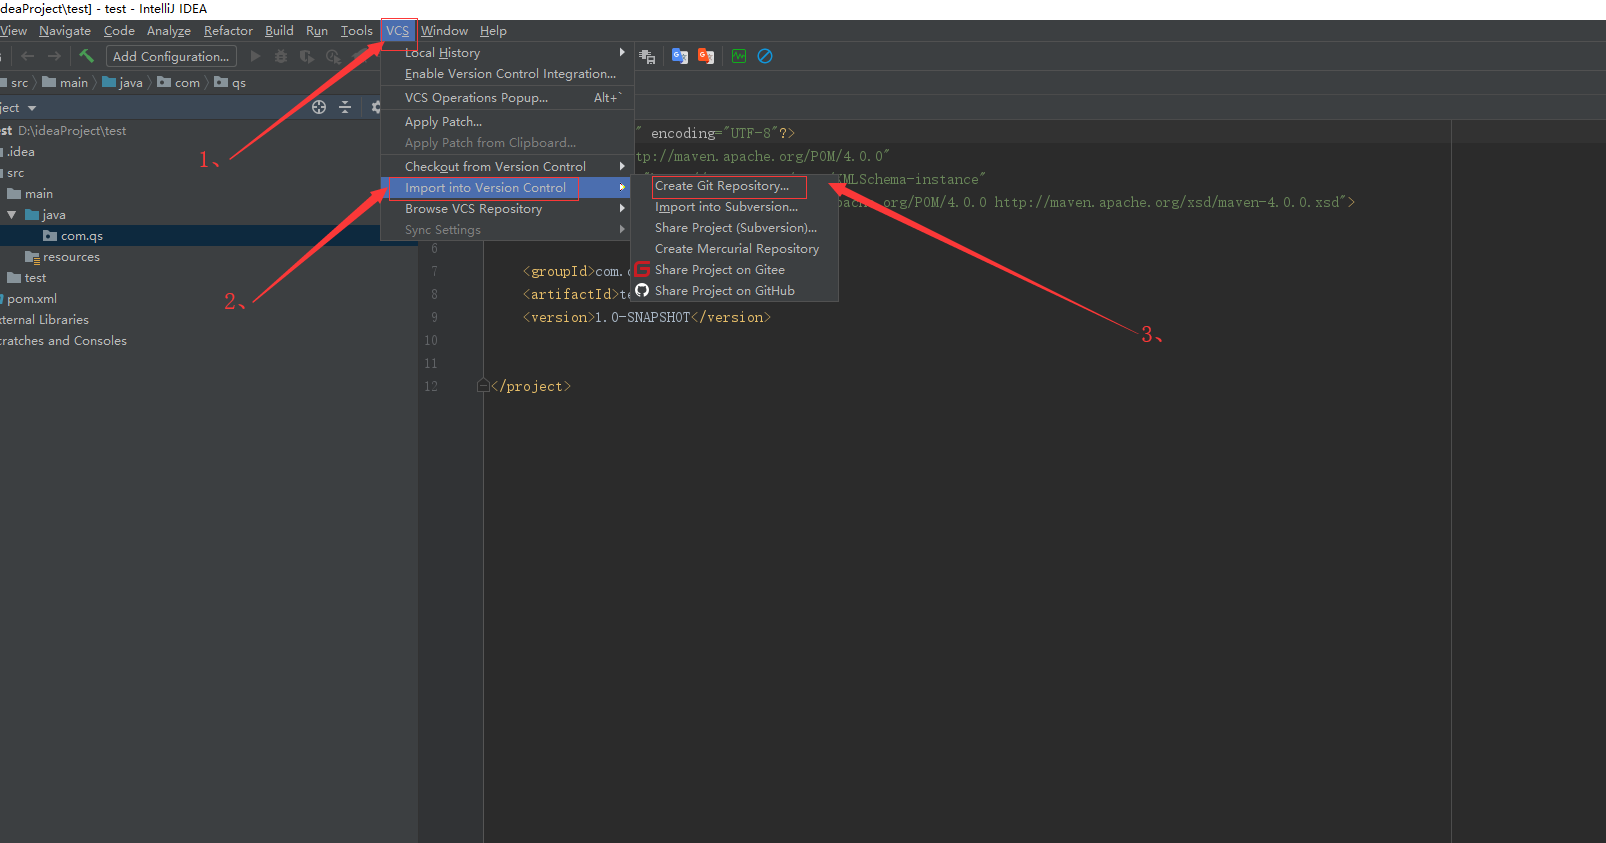
Task: Open the Analyze menu
Action: pos(169,31)
